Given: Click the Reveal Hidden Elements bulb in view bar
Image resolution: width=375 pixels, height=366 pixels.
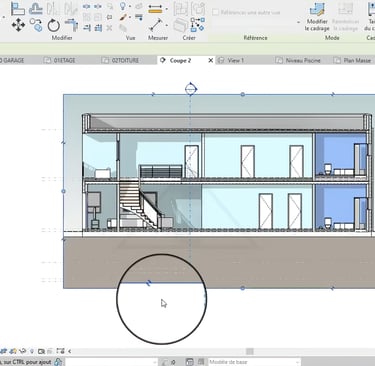Looking at the screenshot, I should point(32,351).
